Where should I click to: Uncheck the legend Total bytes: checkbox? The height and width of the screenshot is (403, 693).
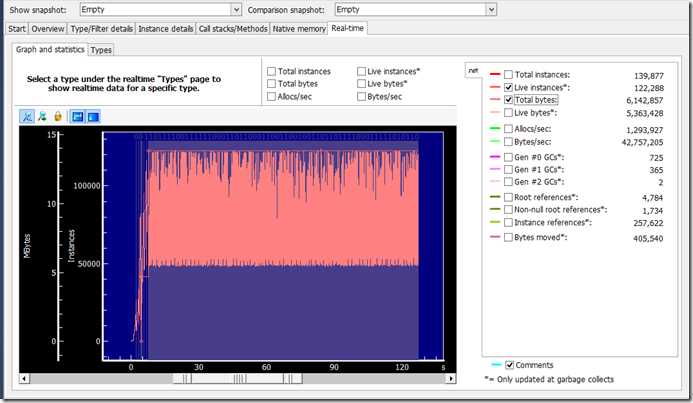508,100
